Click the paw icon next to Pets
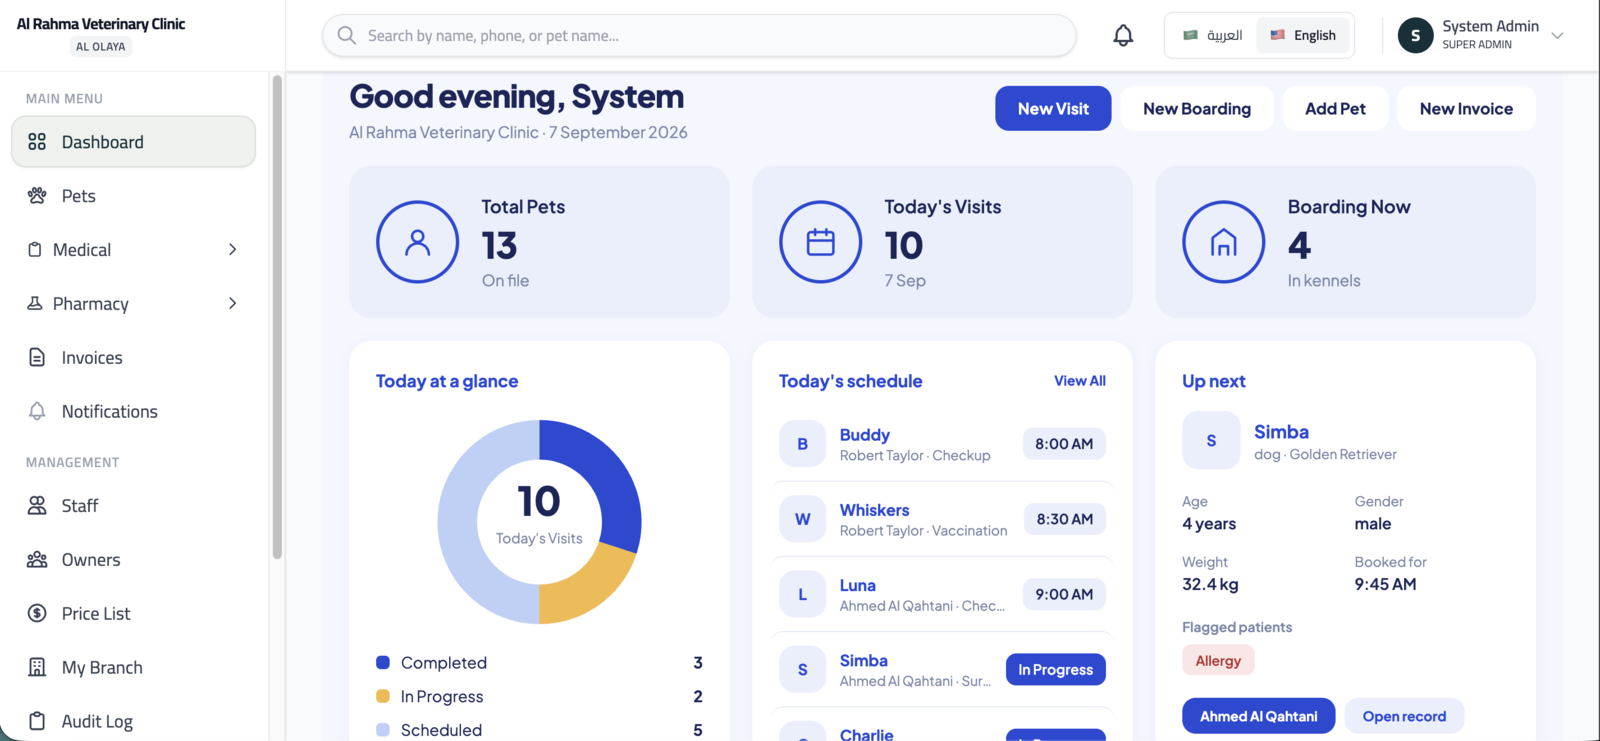This screenshot has height=741, width=1600. [x=37, y=196]
